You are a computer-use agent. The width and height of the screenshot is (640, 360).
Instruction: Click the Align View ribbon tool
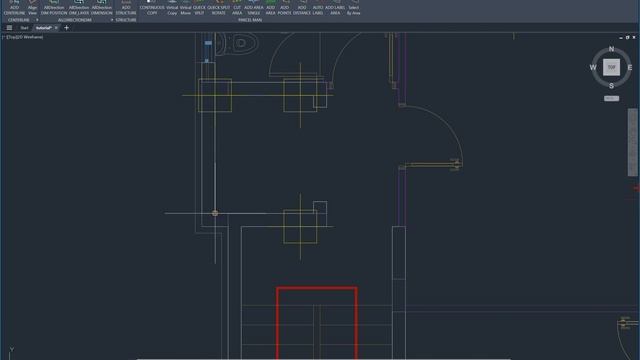pyautogui.click(x=32, y=8)
